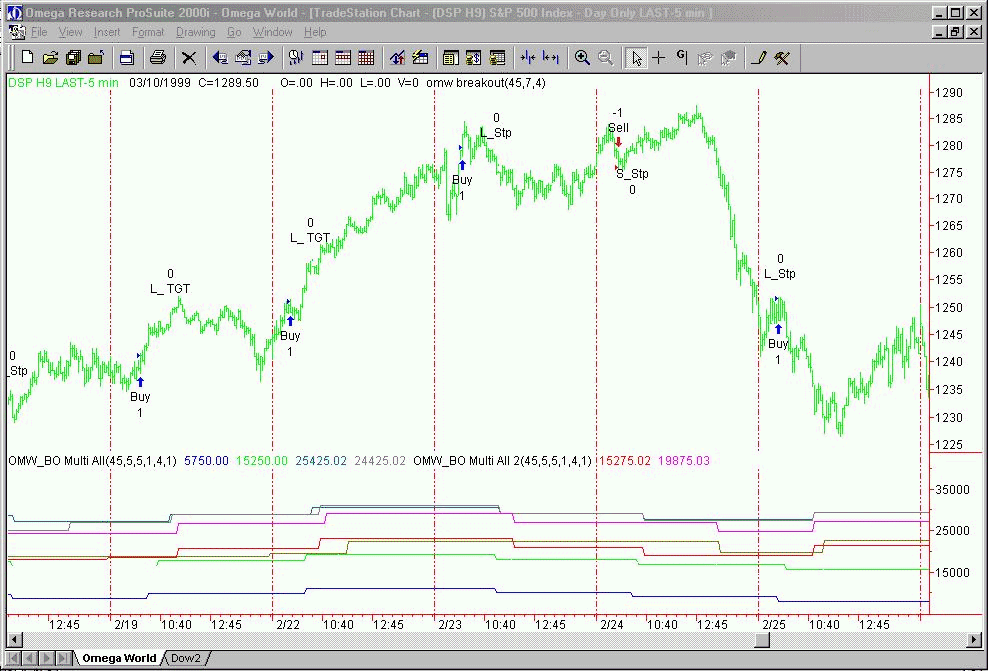Click the compress bar spacing icon
The image size is (988, 671).
tap(527, 58)
